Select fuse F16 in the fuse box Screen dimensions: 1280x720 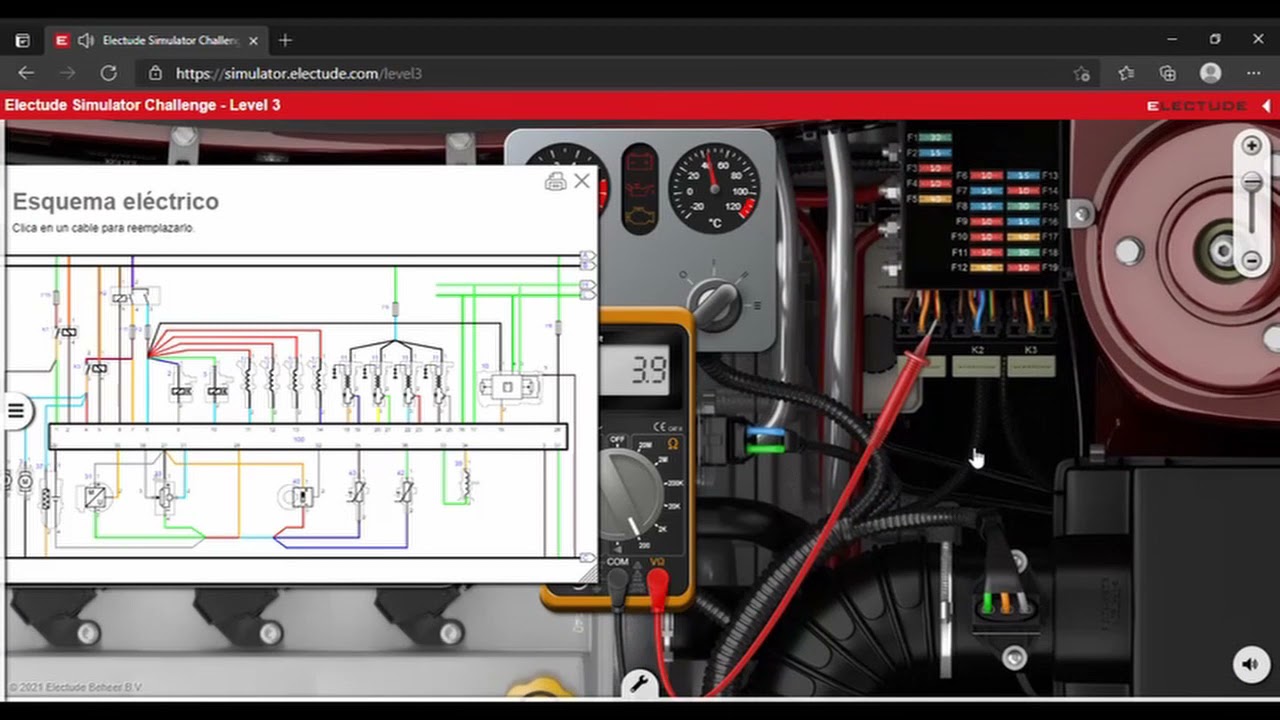point(1023,221)
